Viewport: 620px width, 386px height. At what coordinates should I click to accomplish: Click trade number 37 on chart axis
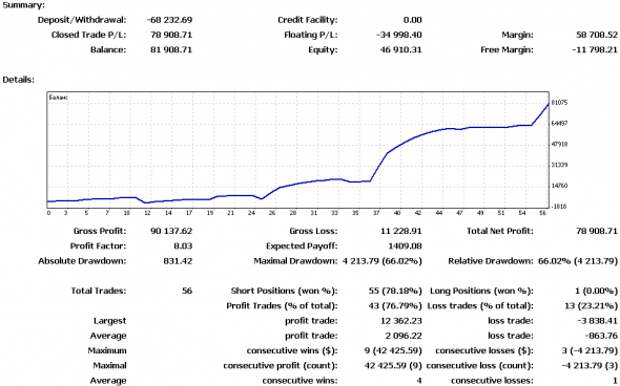pos(376,213)
